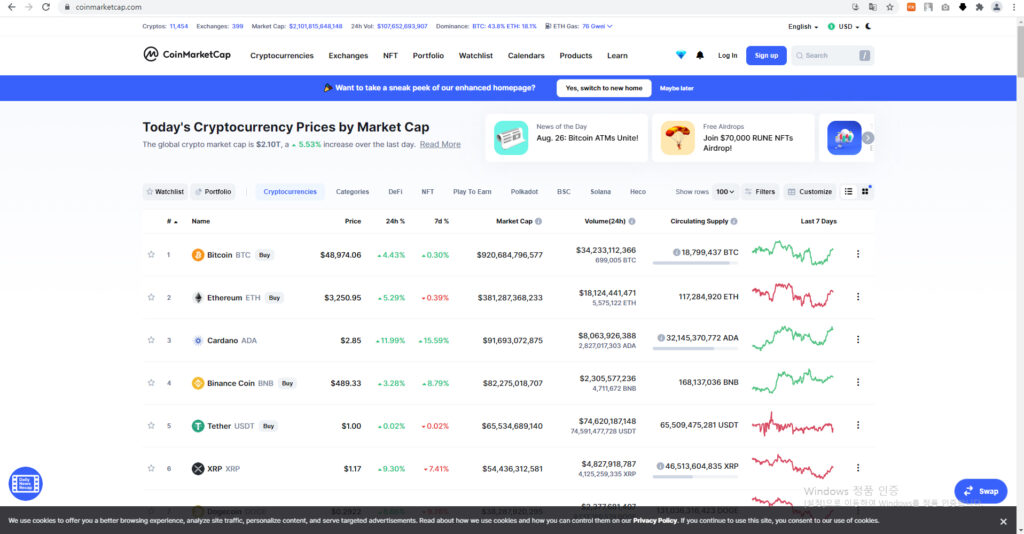Open more options for Binance Coin row
This screenshot has width=1024, height=534.
pos(858,382)
